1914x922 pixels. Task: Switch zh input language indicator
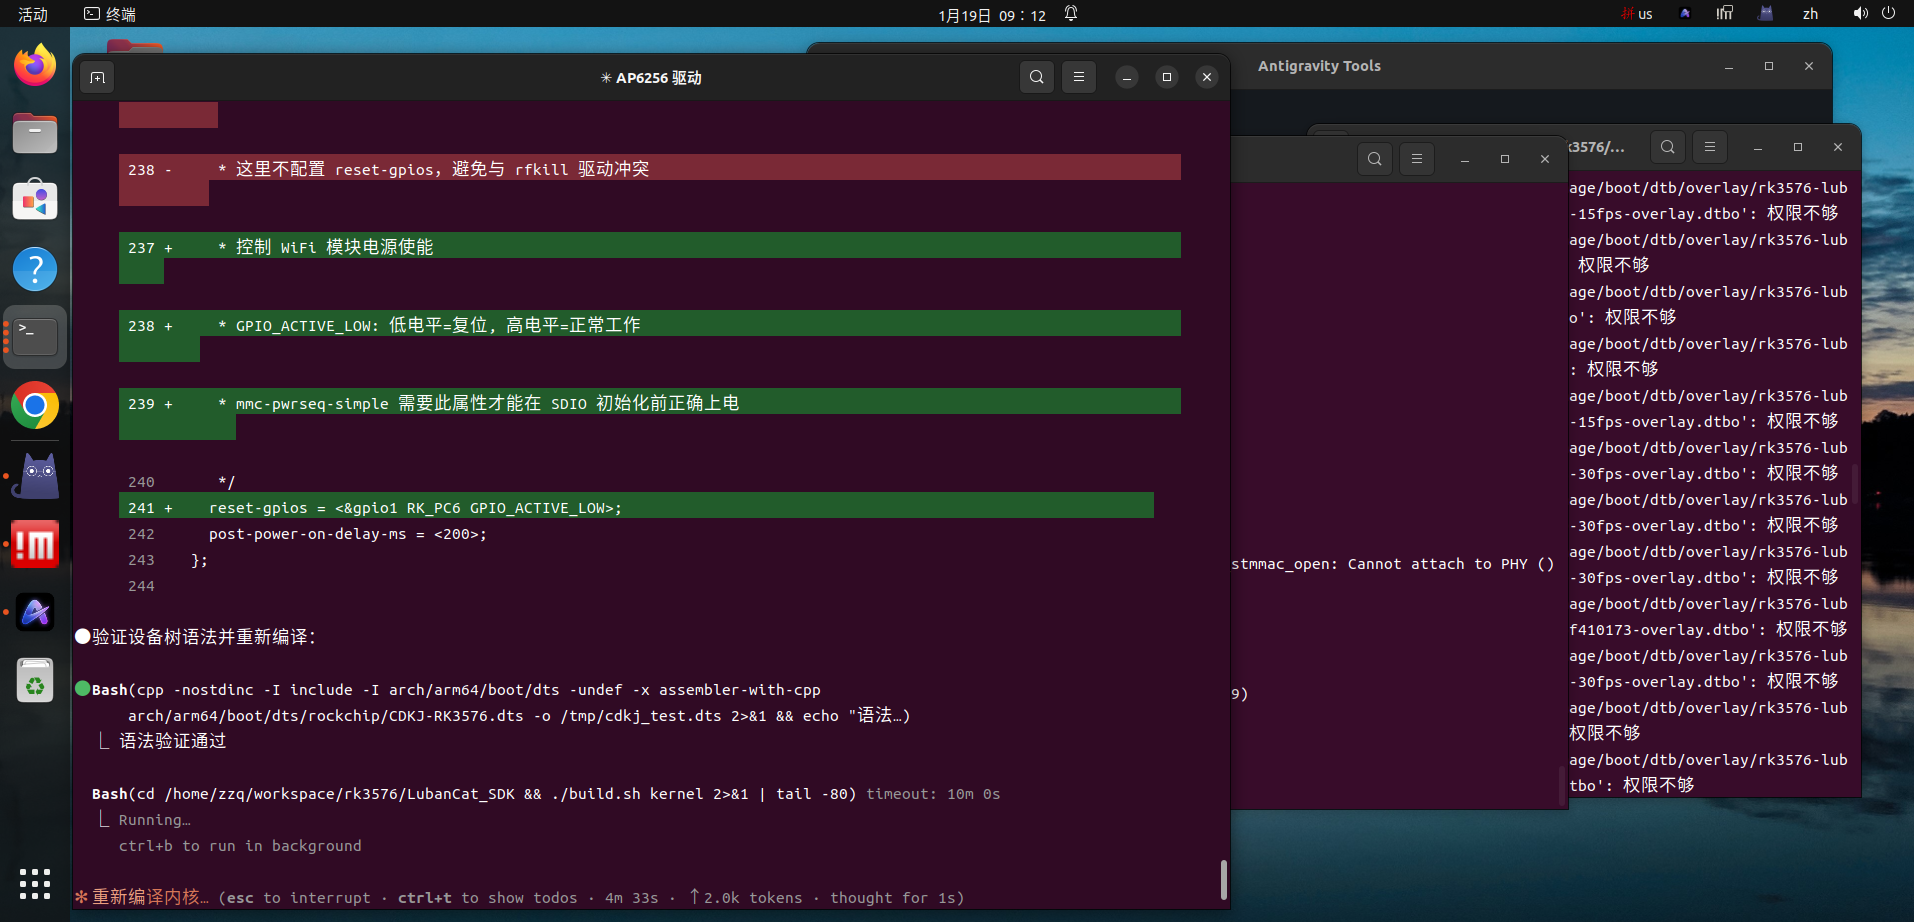(1810, 14)
